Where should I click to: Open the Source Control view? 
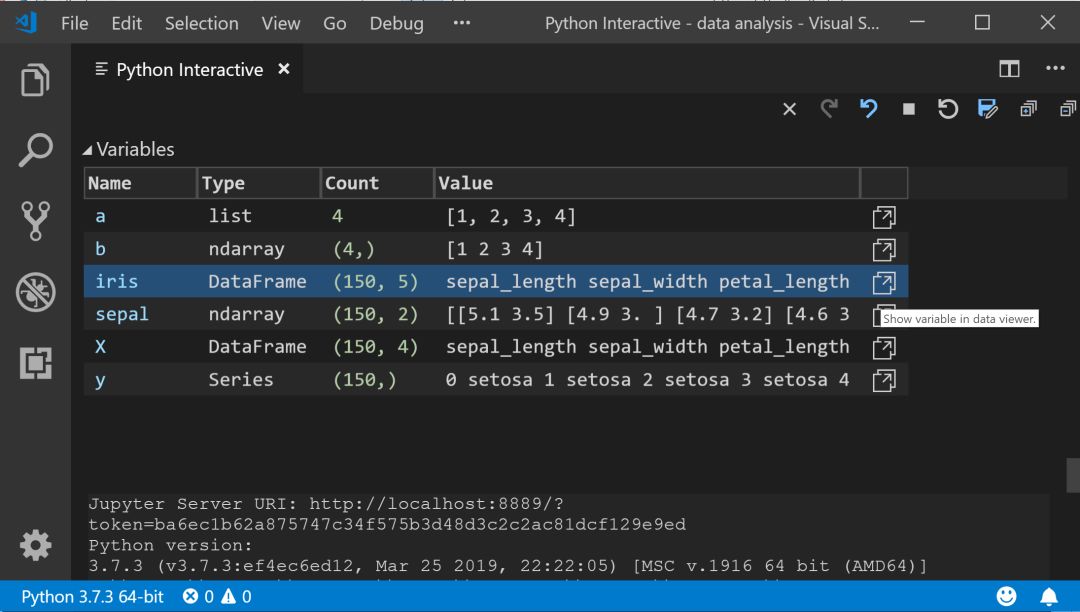click(x=35, y=221)
